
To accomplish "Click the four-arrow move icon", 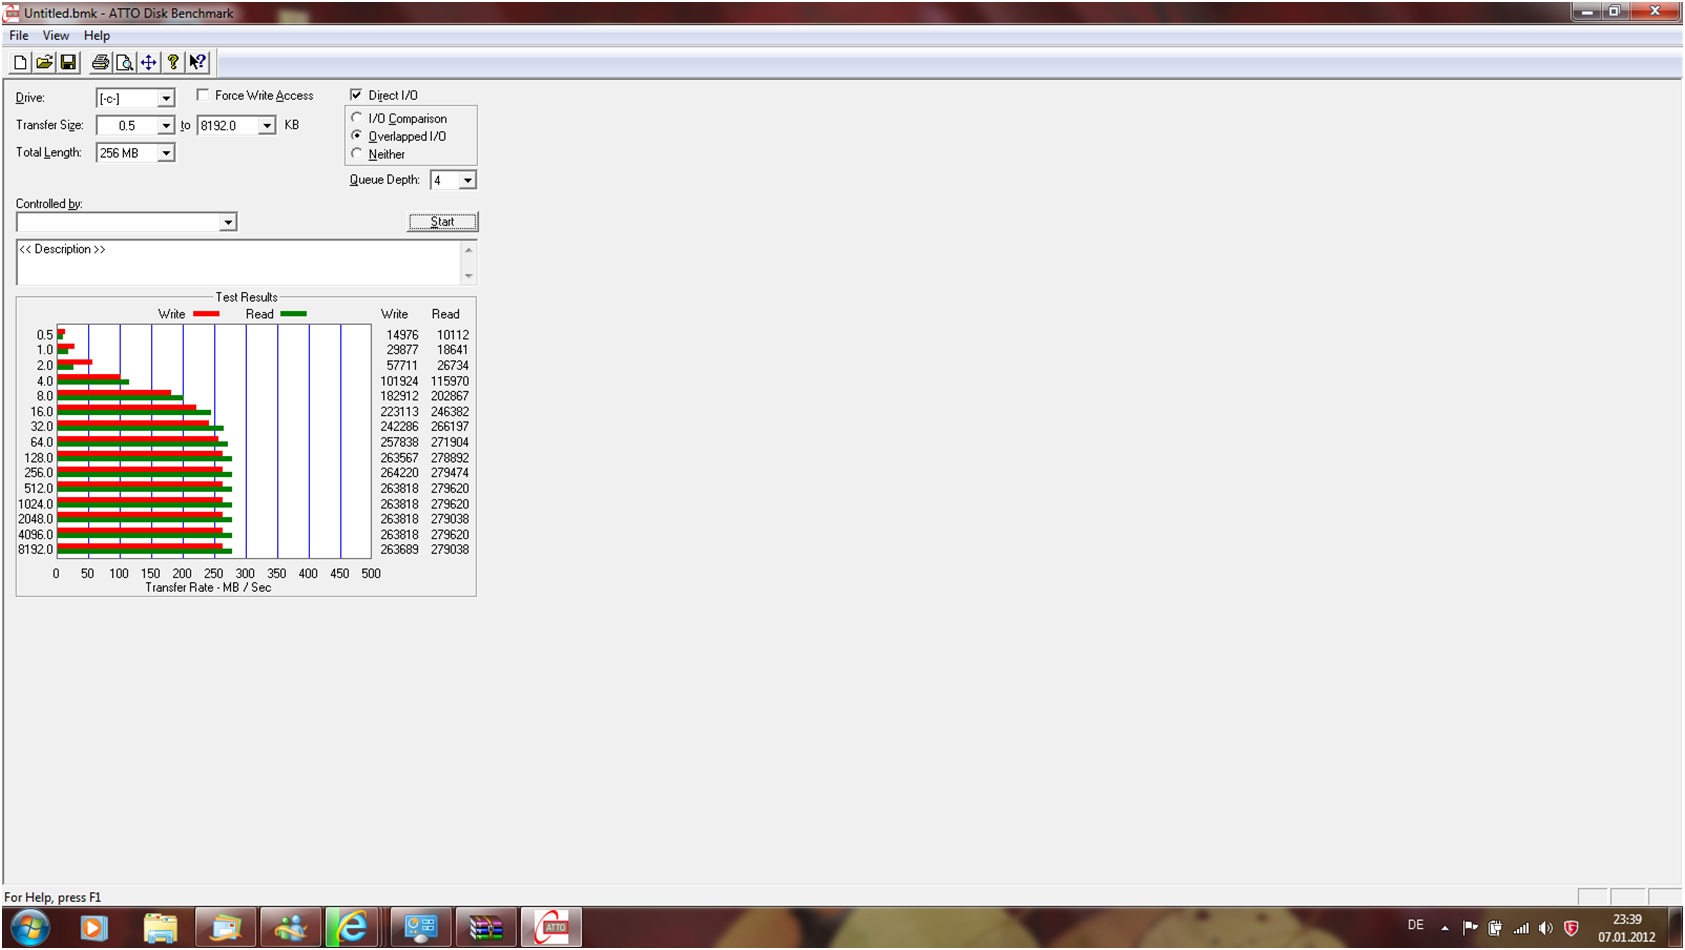I will click(148, 63).
